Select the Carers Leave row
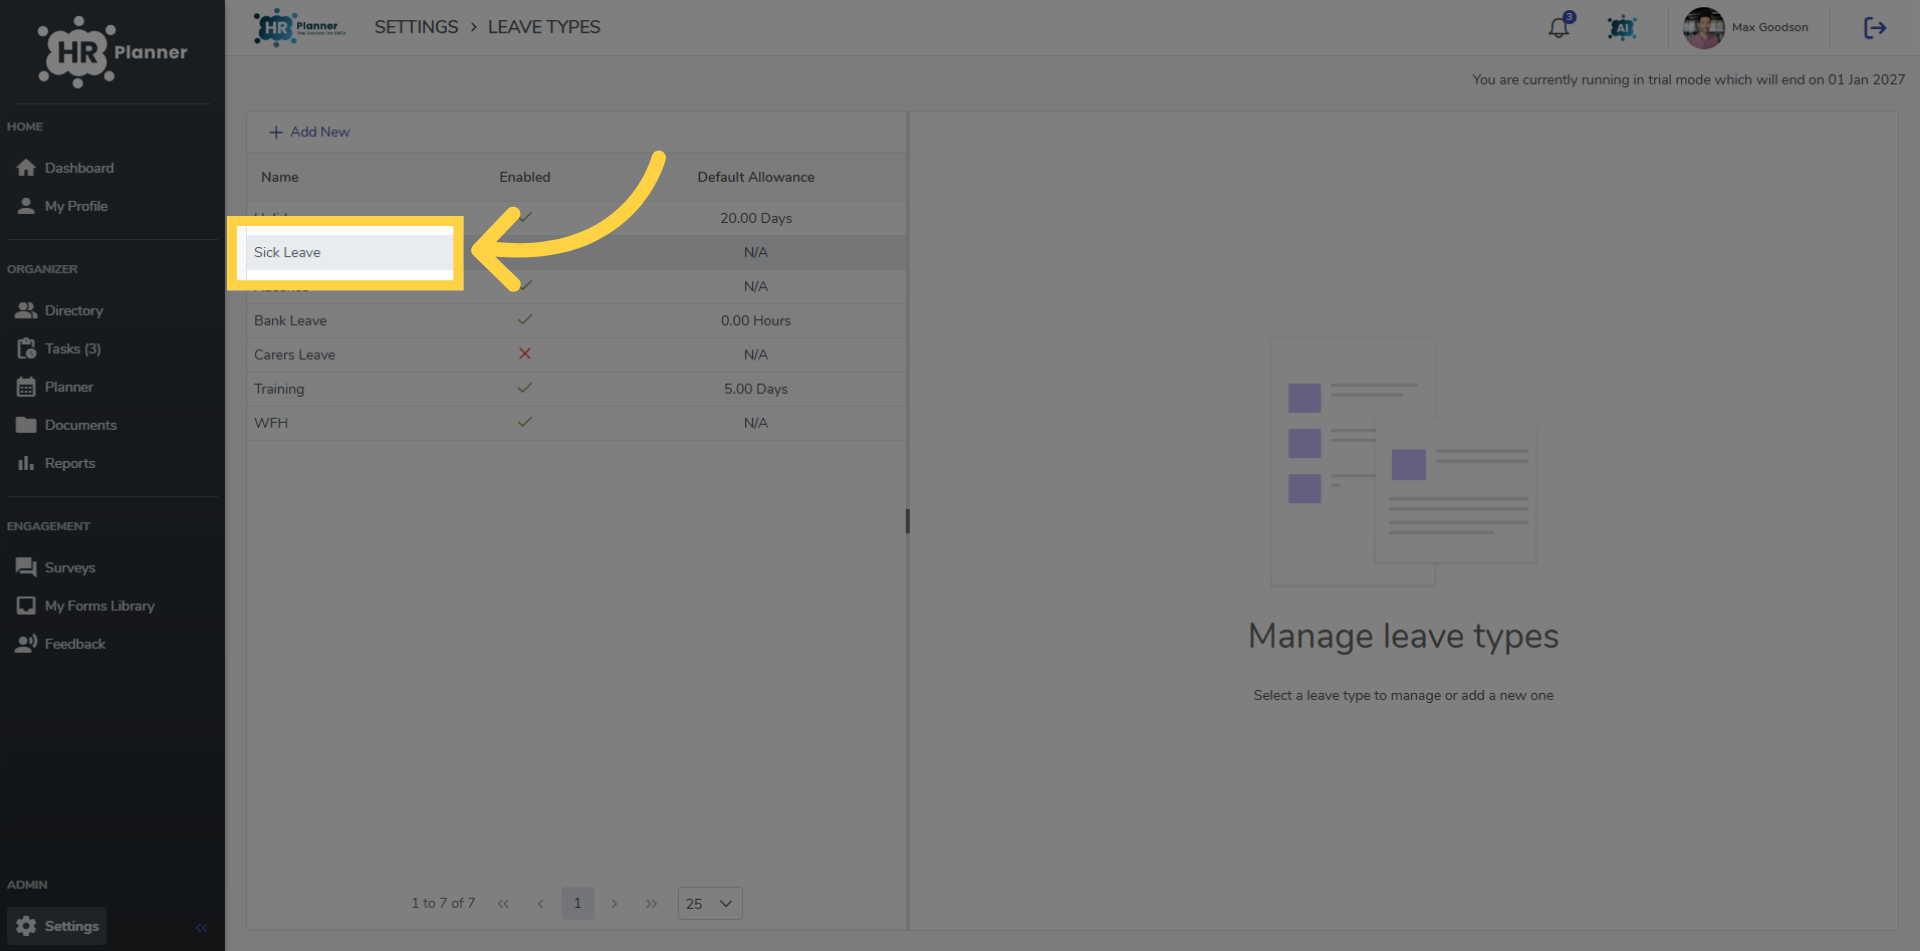 pos(577,355)
